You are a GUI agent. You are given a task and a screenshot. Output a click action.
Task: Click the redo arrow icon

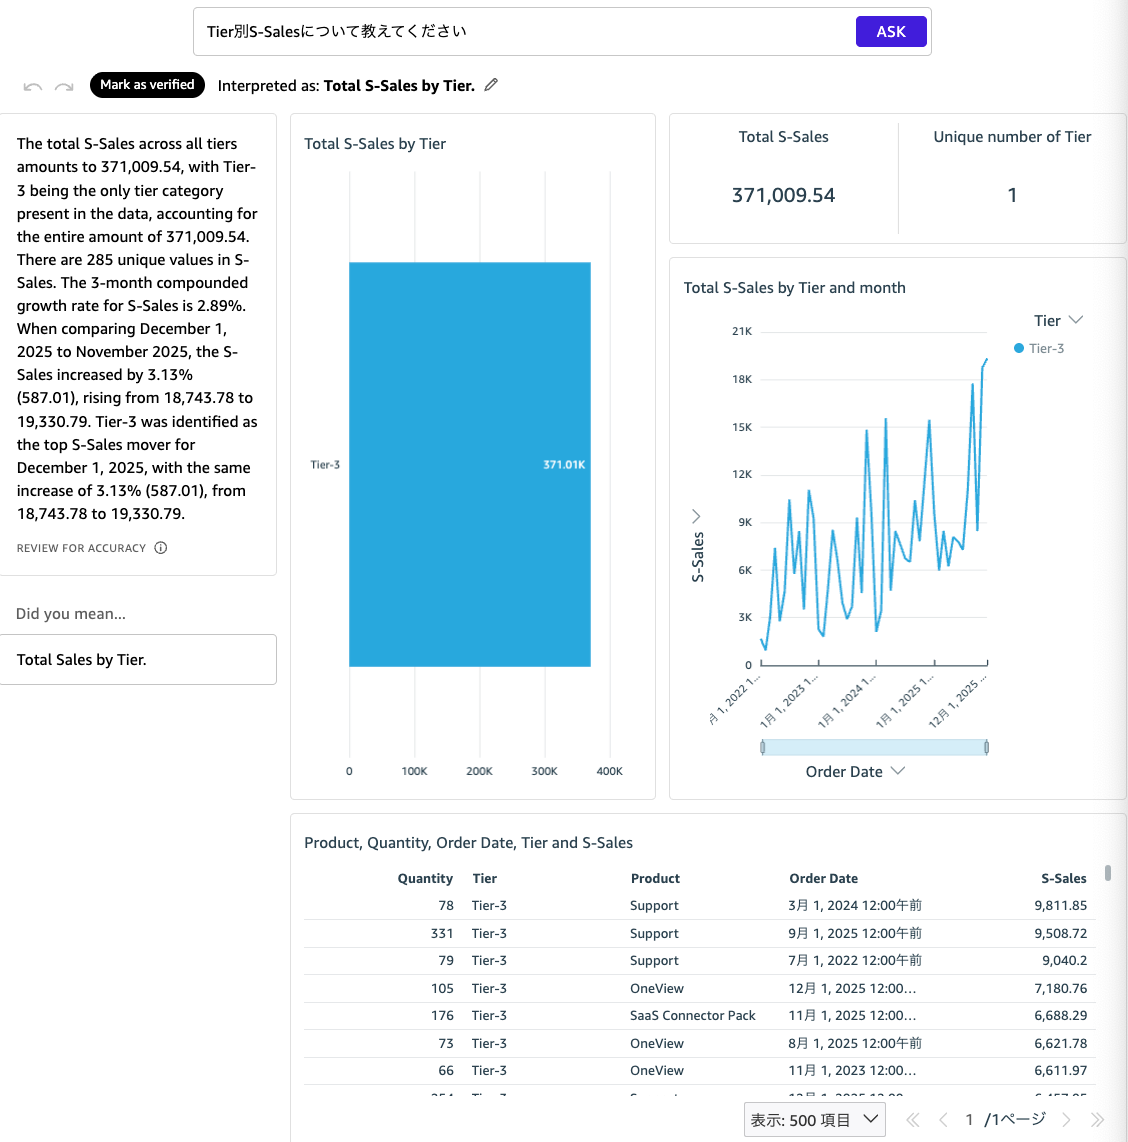click(x=64, y=86)
